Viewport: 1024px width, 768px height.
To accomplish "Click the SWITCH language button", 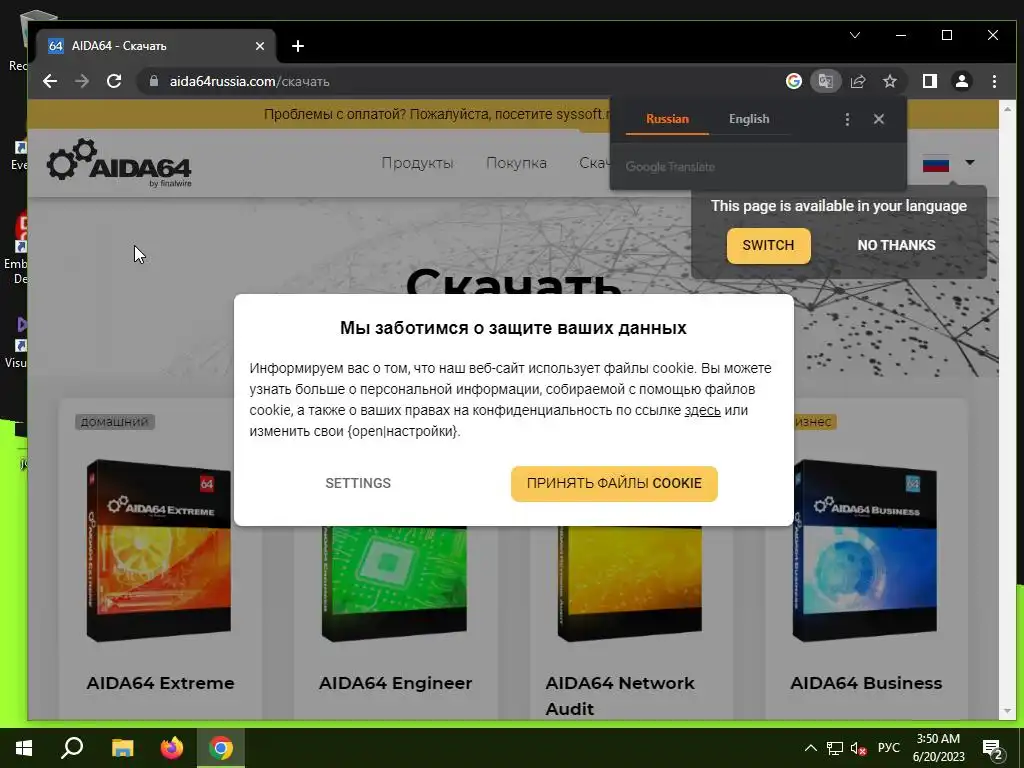I will coord(768,246).
